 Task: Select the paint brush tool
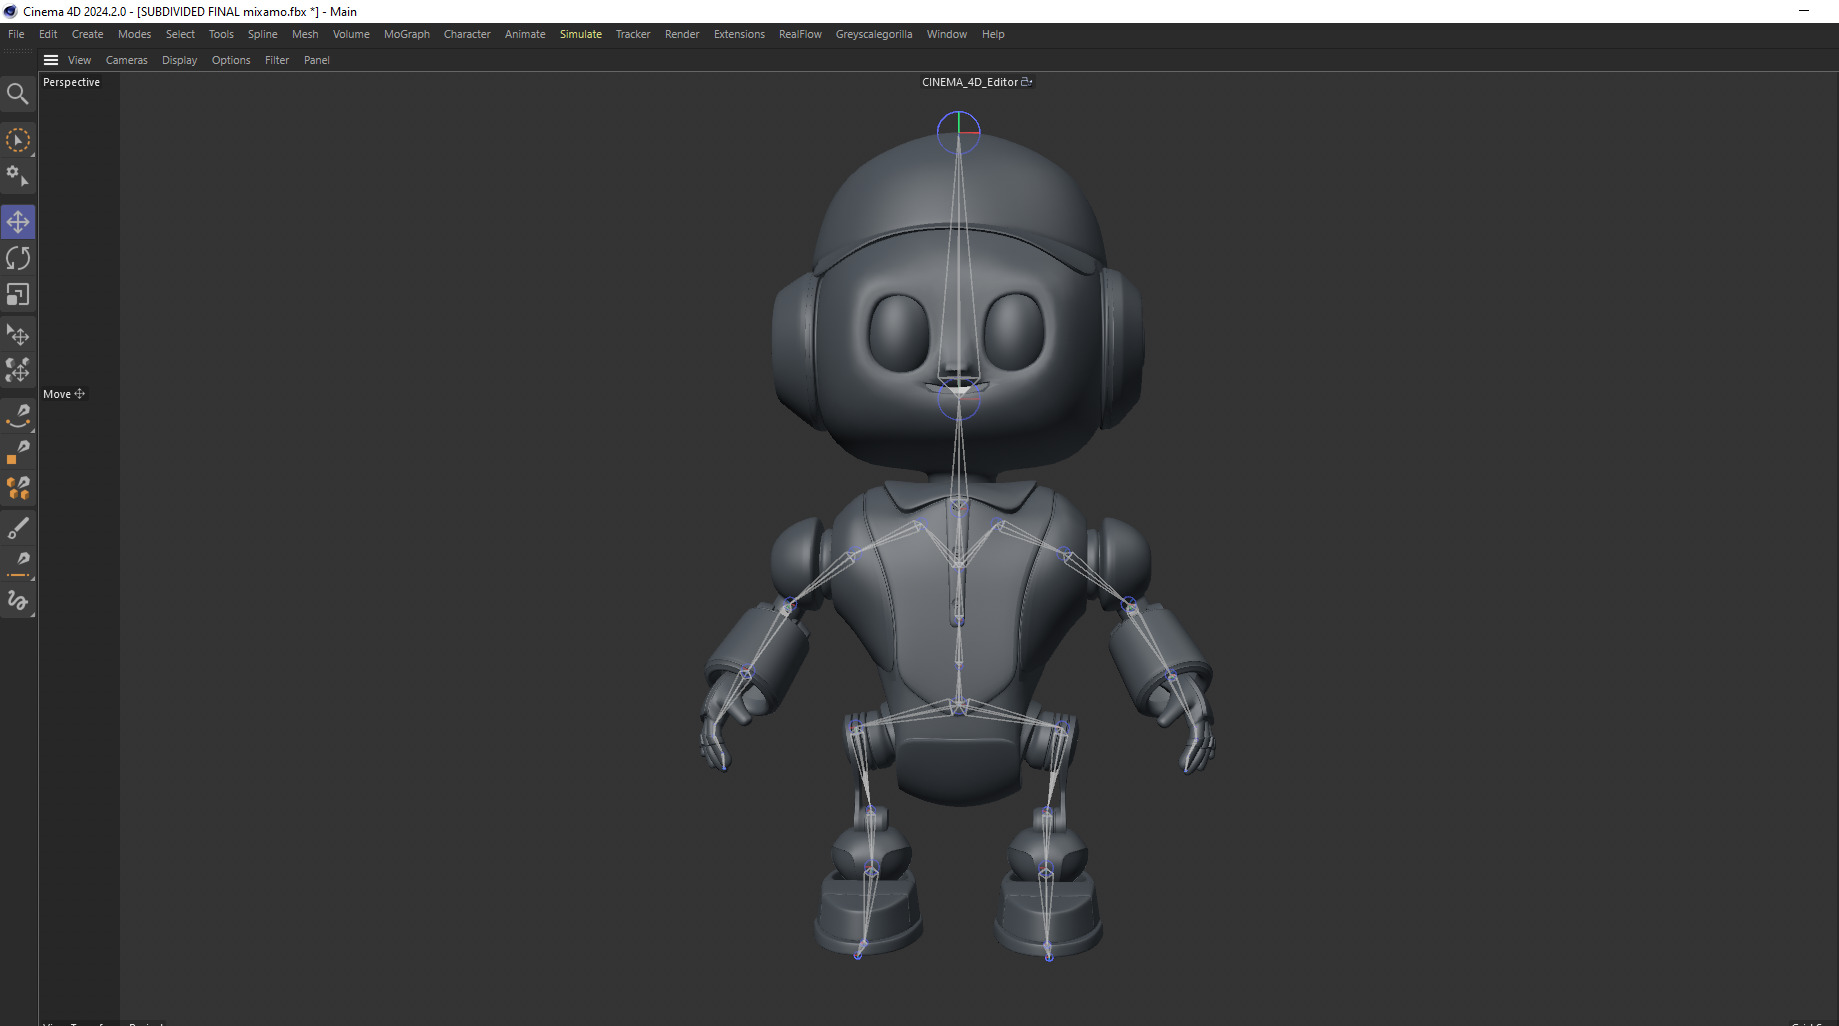coord(18,527)
